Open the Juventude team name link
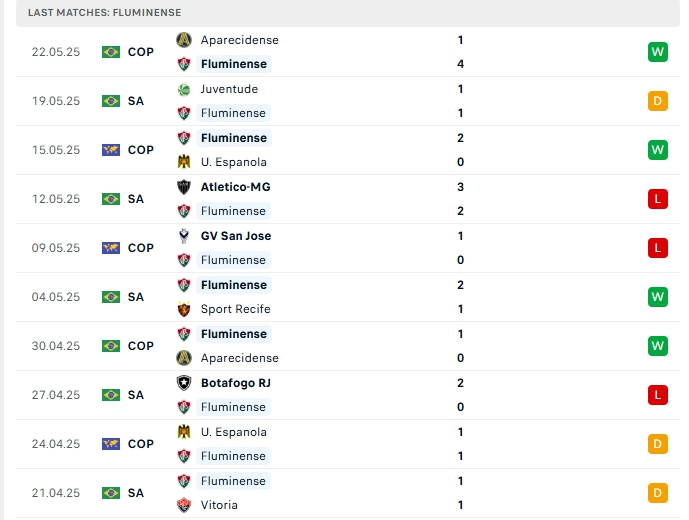 (229, 89)
